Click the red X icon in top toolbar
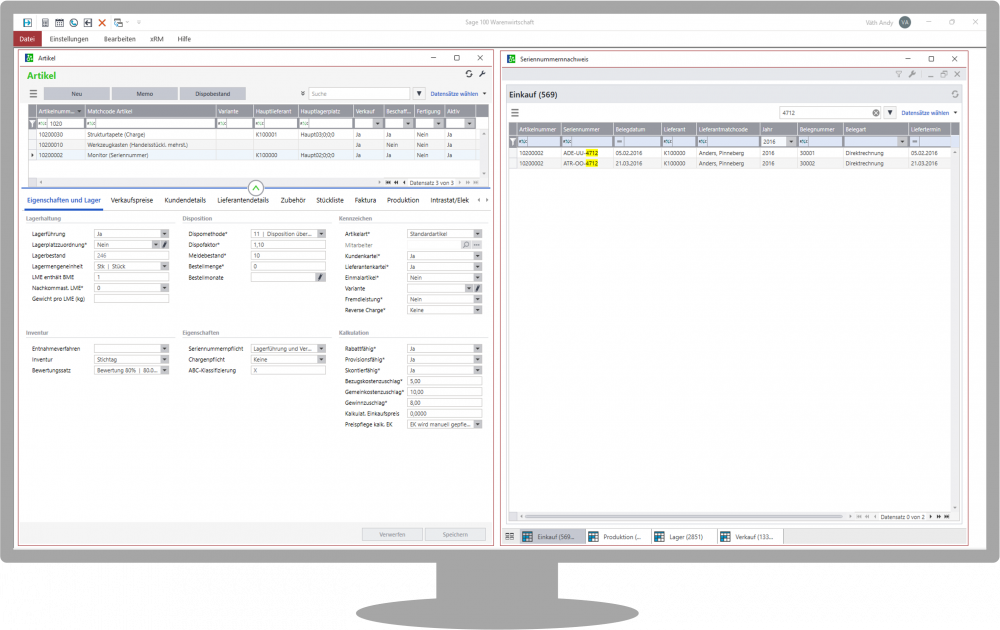 pos(102,22)
